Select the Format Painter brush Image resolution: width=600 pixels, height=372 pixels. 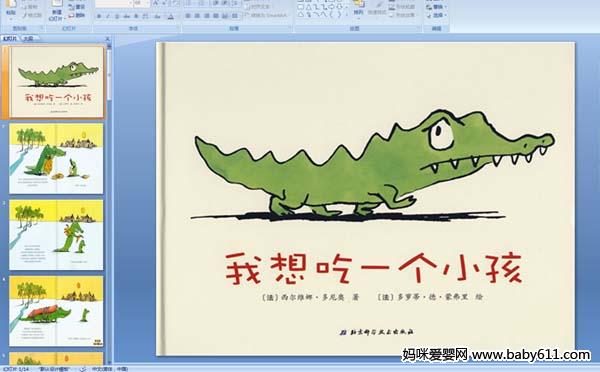point(32,15)
